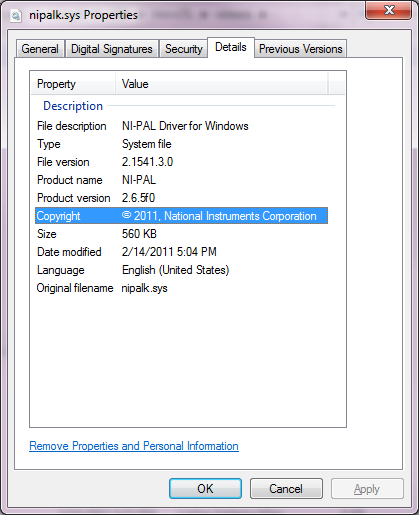Click the nipalk.sys original filename value
419x515 pixels.
click(x=144, y=288)
